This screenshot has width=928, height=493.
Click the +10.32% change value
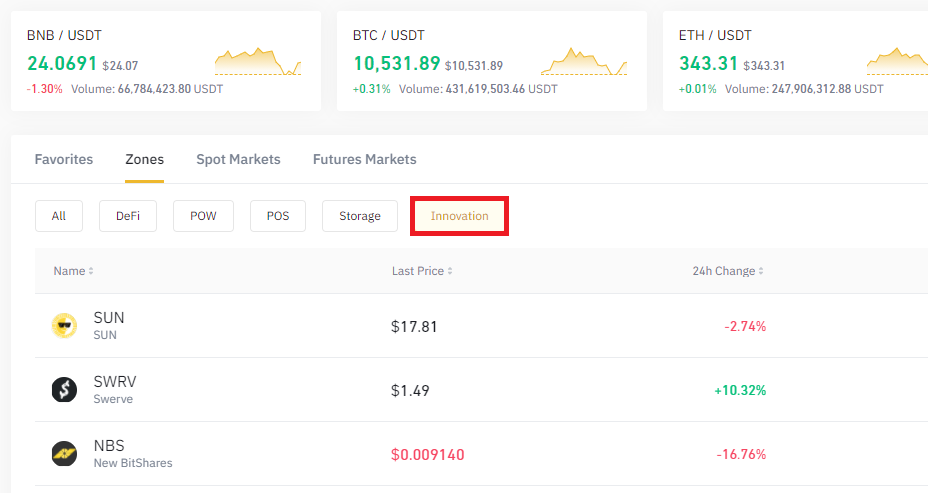tap(740, 390)
